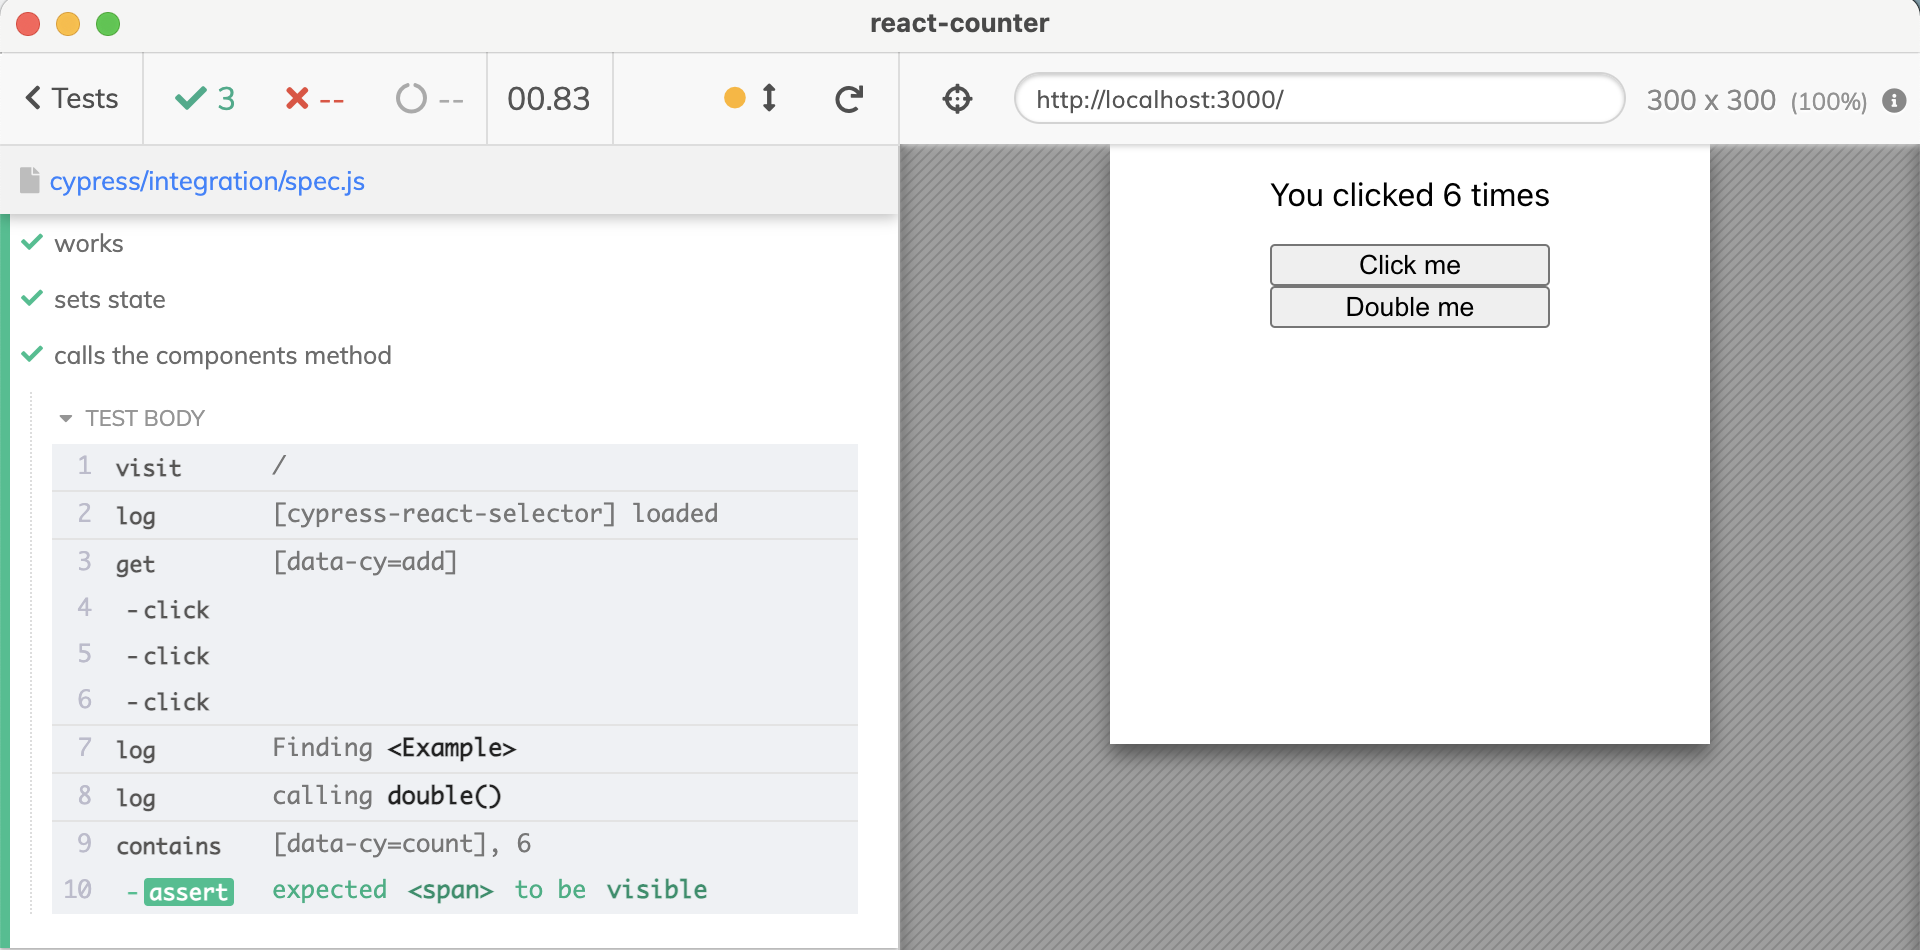Select the log cypress-react-selector loaded command
This screenshot has width=1920, height=950.
[x=455, y=515]
